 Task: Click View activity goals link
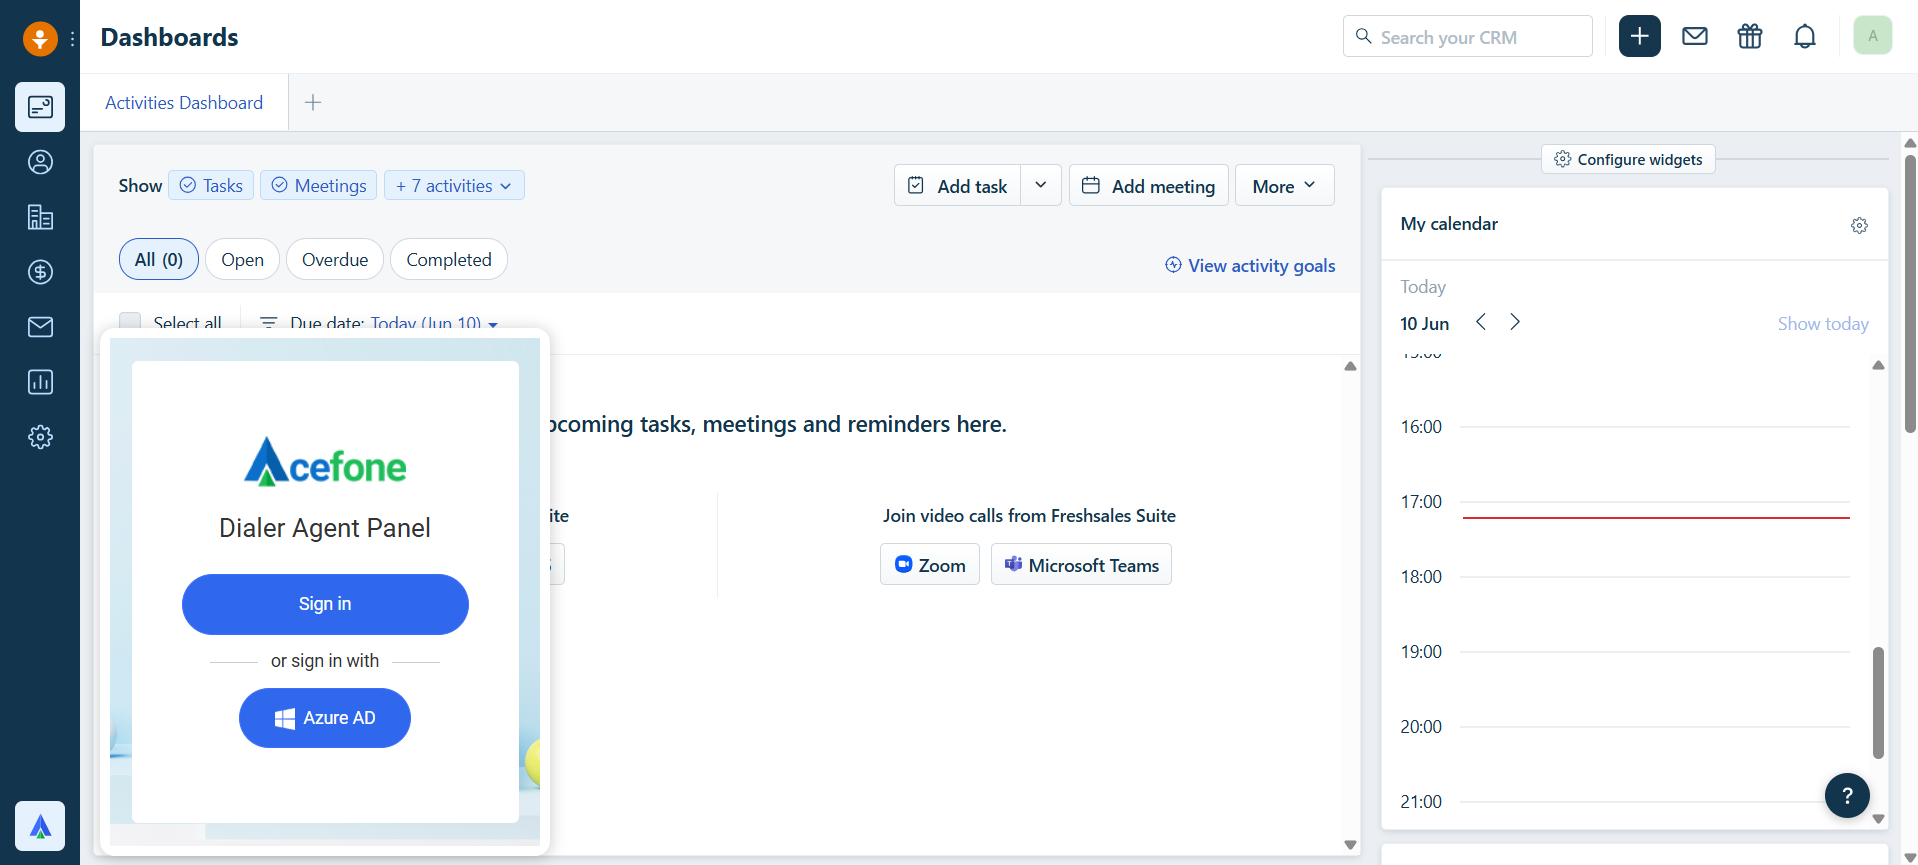coord(1250,265)
